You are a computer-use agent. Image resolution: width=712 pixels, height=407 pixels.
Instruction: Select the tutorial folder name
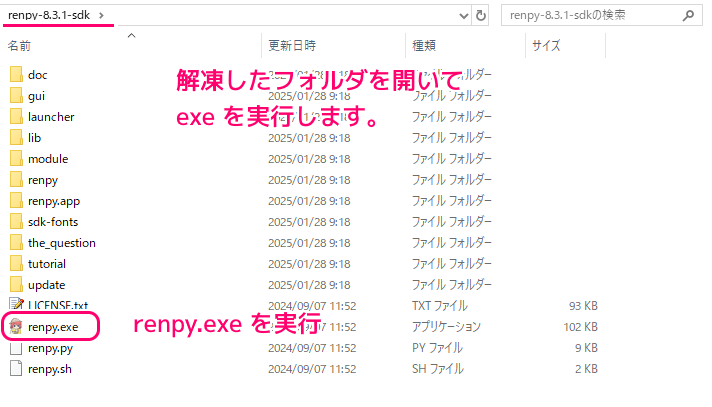47,264
